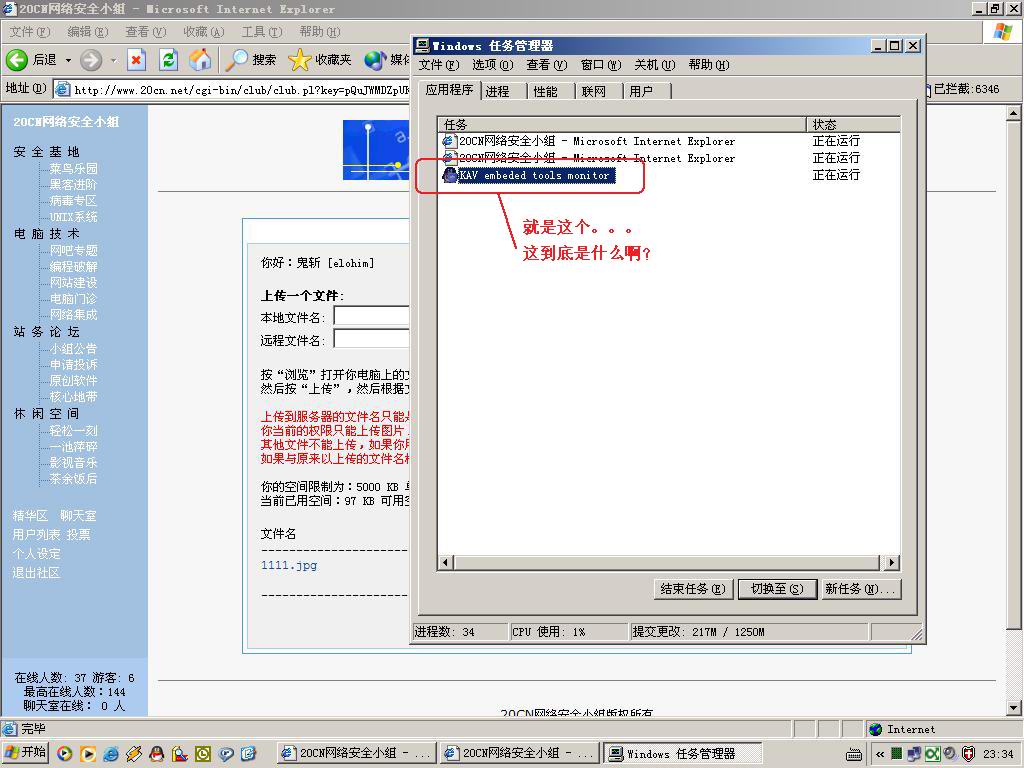Open the 1111.jpg file link
The width and height of the screenshot is (1024, 768).
click(289, 565)
